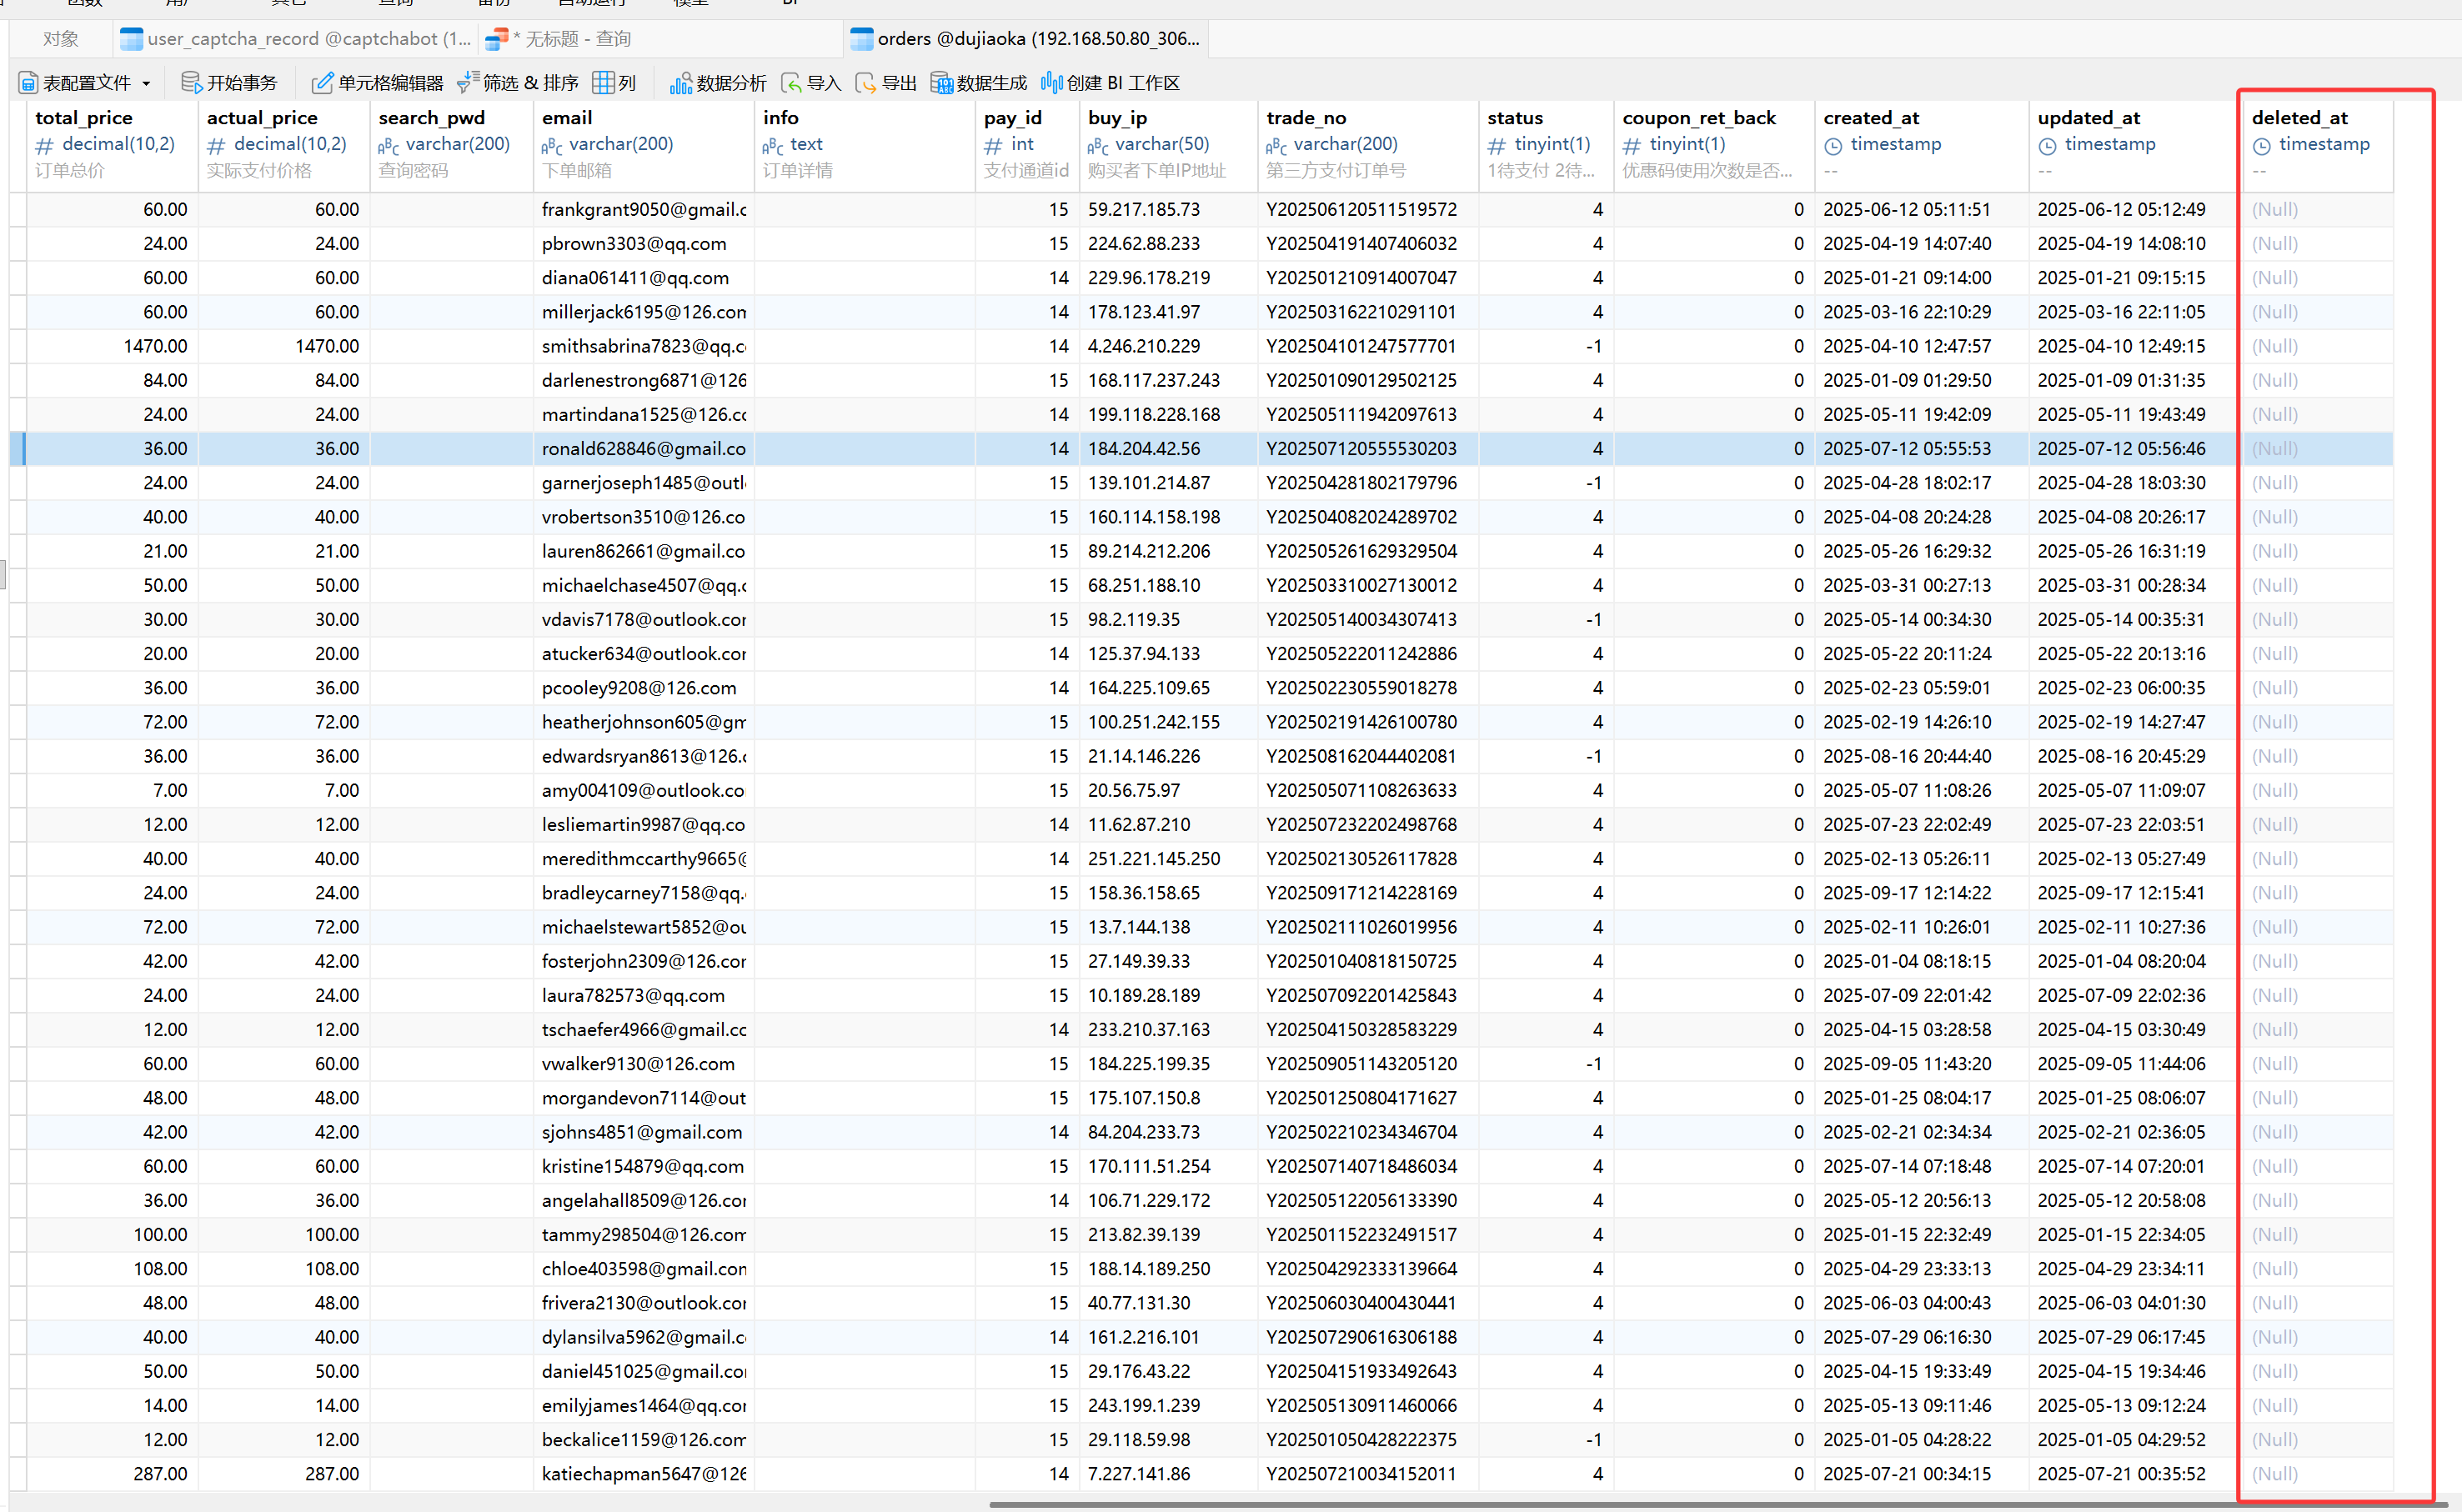Image resolution: width=2462 pixels, height=1512 pixels.
Task: Click 创建 BI 工作区 icon
Action: pyautogui.click(x=1051, y=83)
